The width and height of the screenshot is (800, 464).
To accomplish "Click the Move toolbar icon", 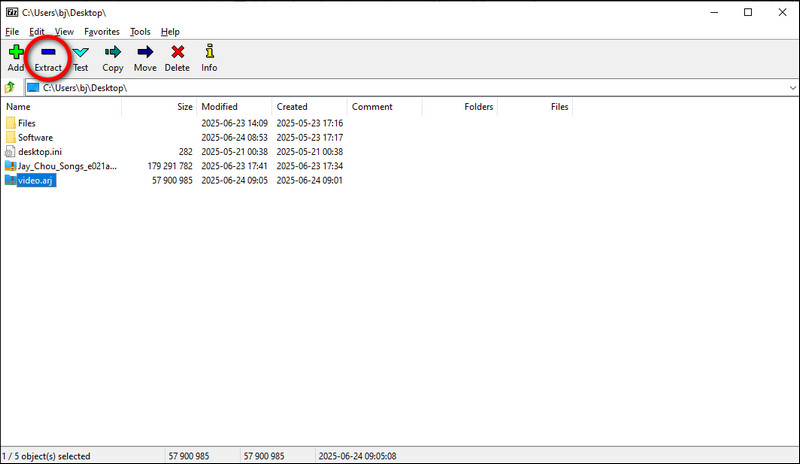I will (145, 58).
